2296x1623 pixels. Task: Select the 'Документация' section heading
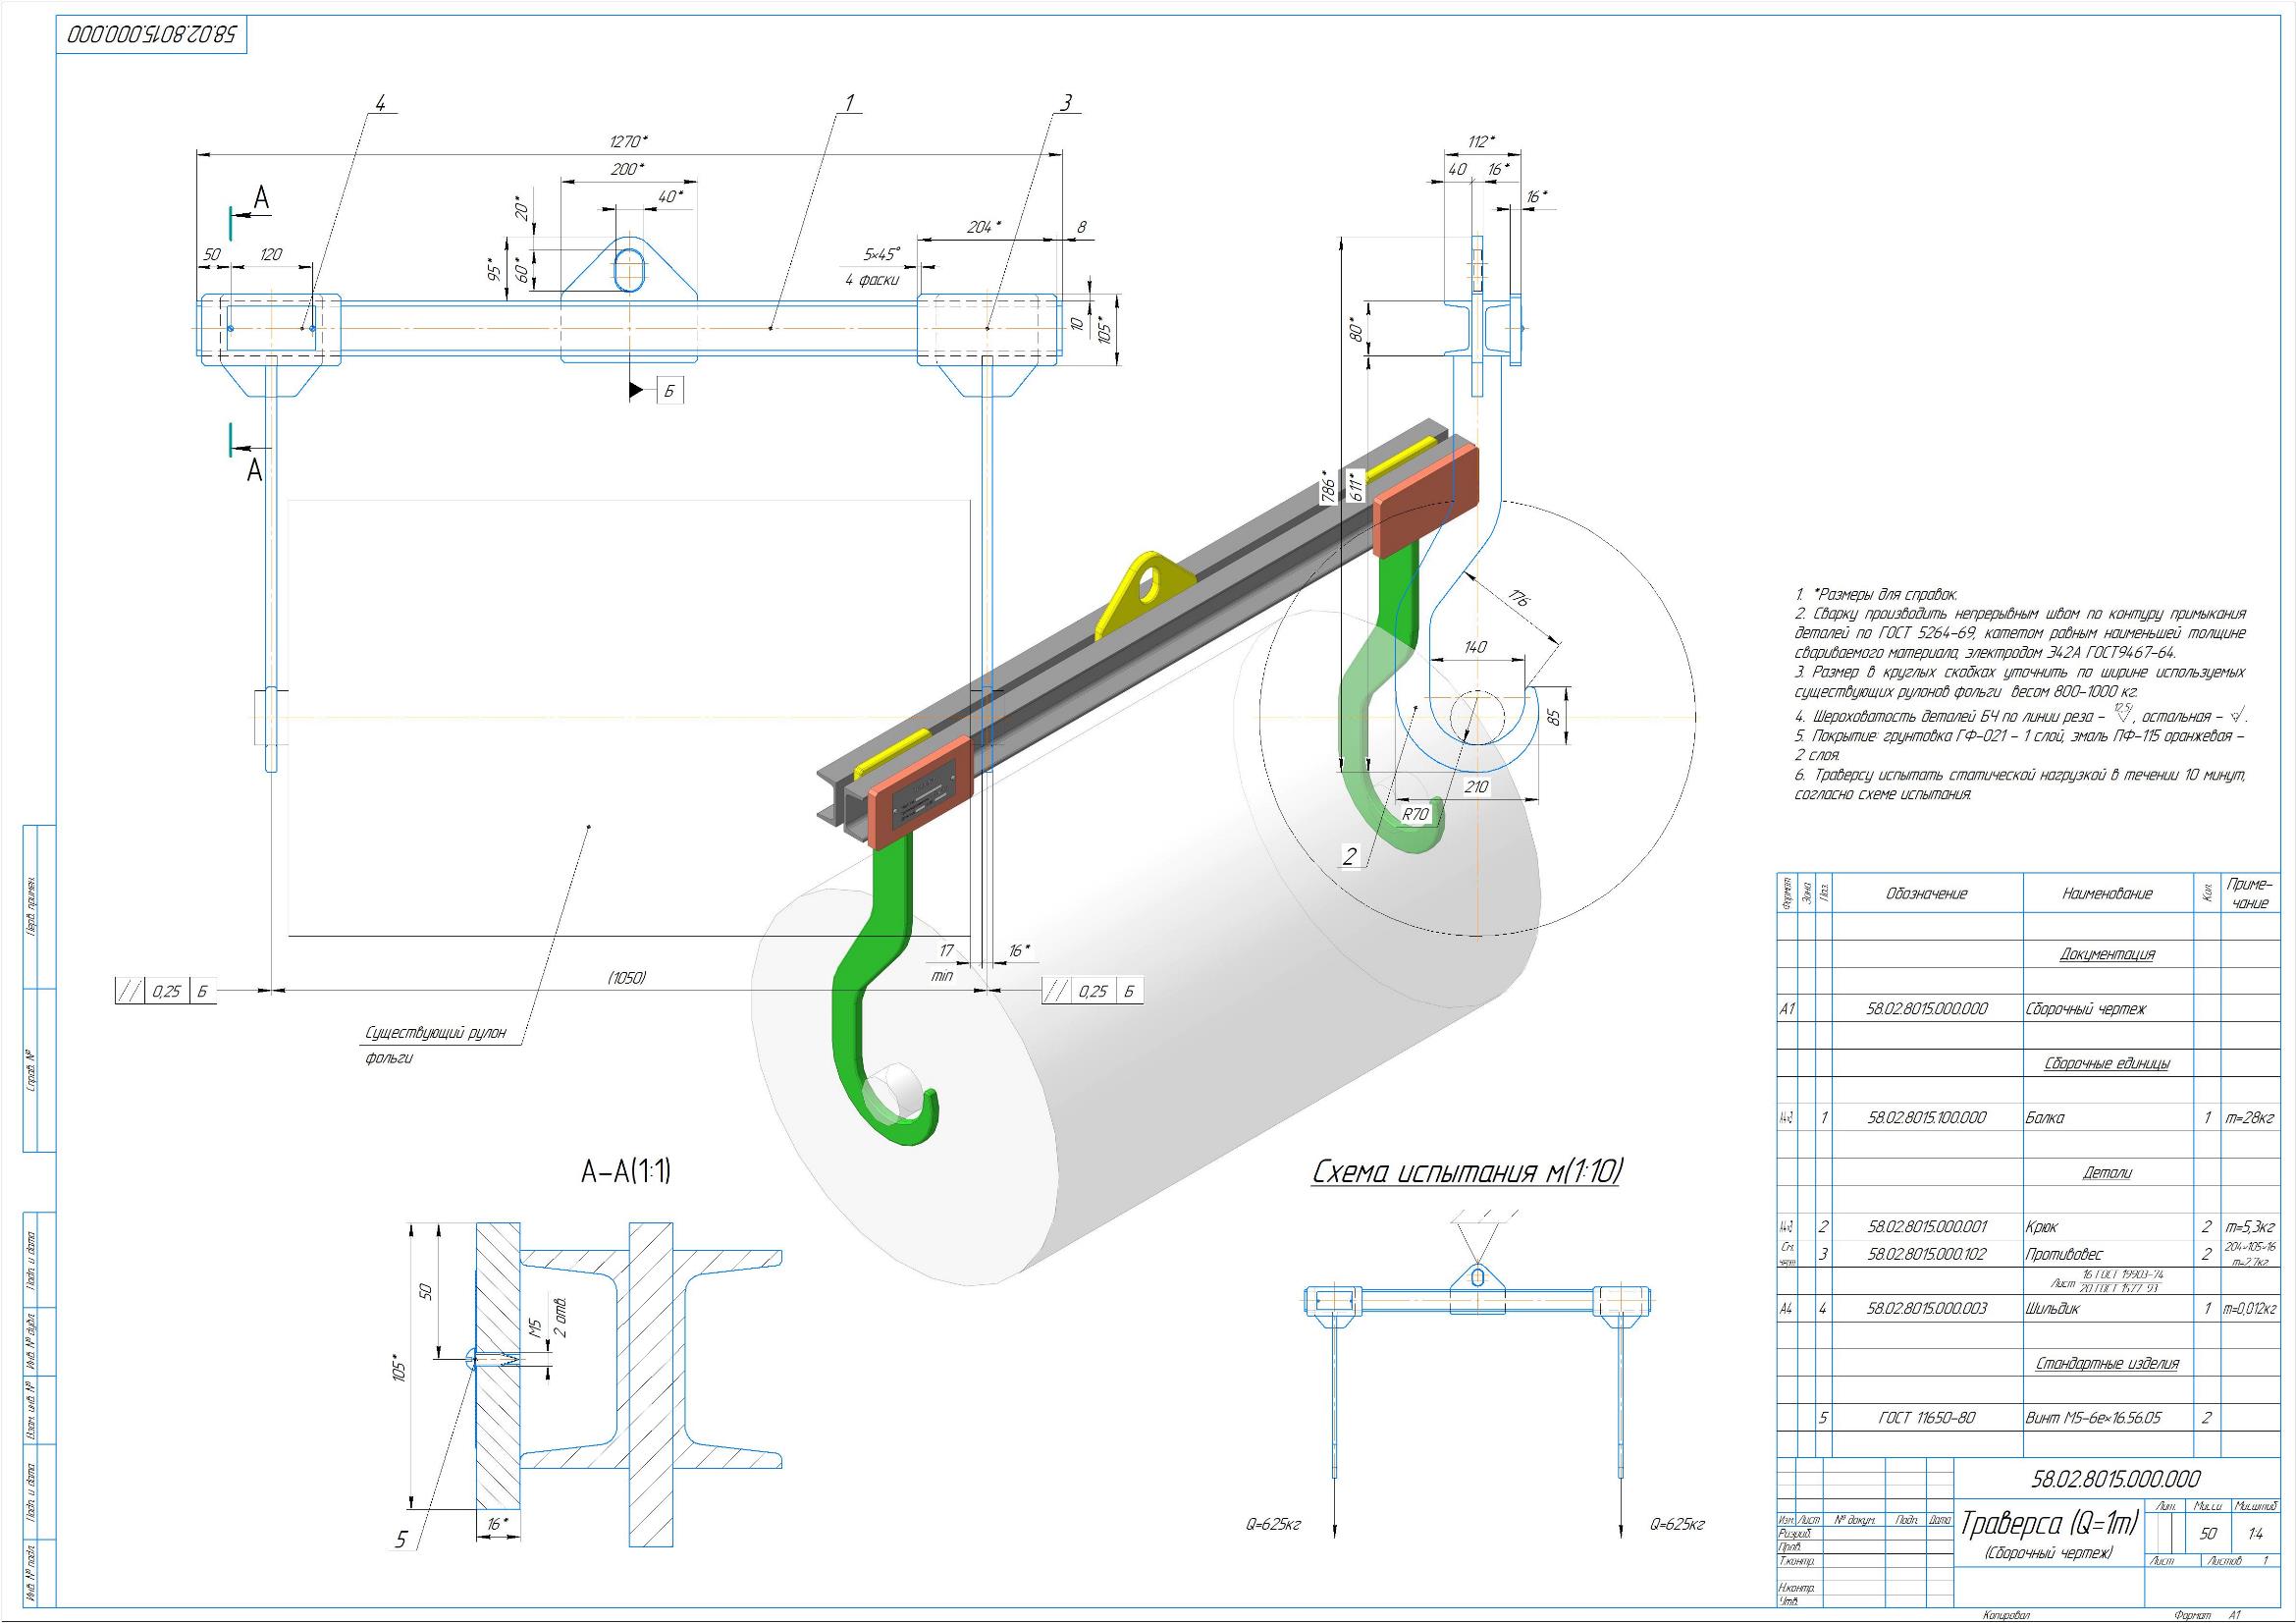click(2107, 954)
